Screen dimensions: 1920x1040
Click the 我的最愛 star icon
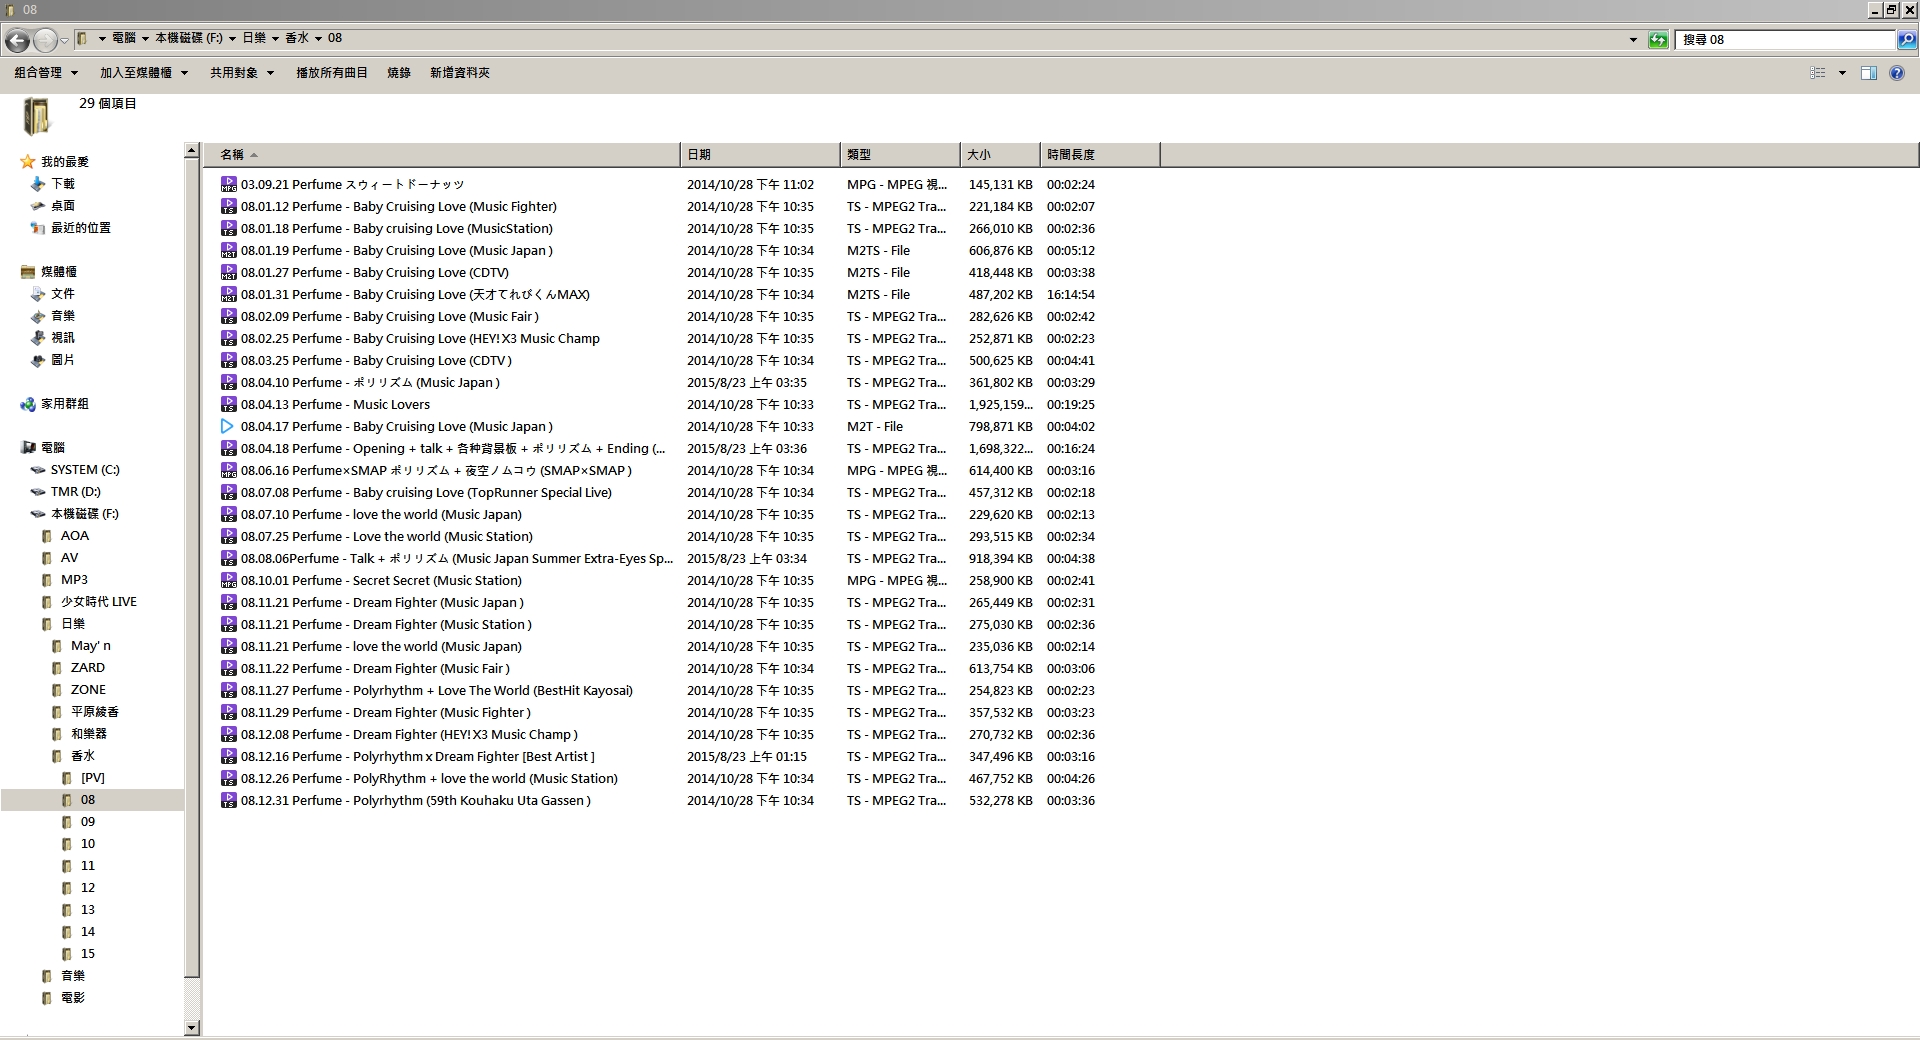[28, 161]
